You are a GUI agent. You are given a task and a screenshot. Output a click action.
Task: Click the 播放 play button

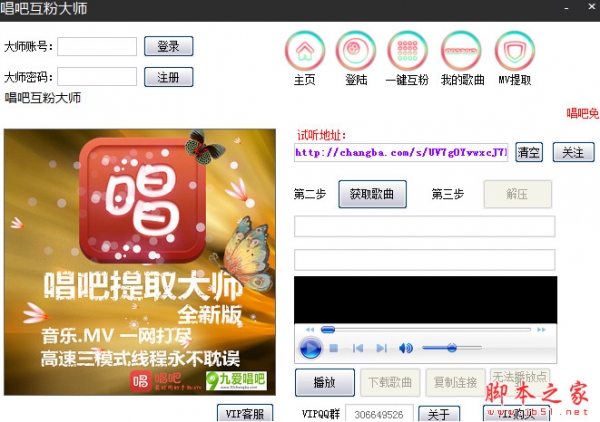[324, 382]
